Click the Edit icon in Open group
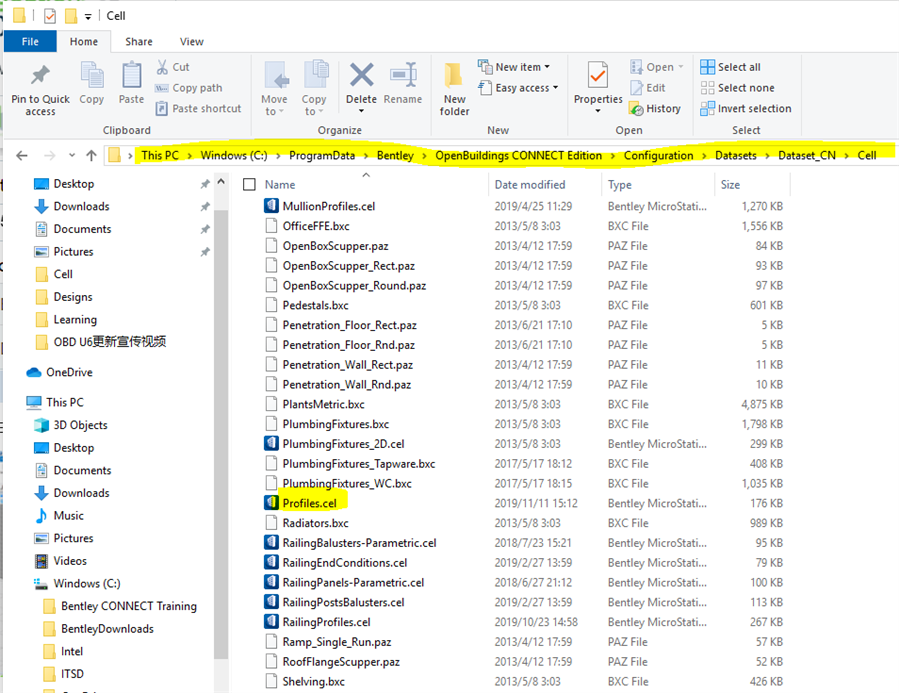899x693 pixels. pos(636,88)
